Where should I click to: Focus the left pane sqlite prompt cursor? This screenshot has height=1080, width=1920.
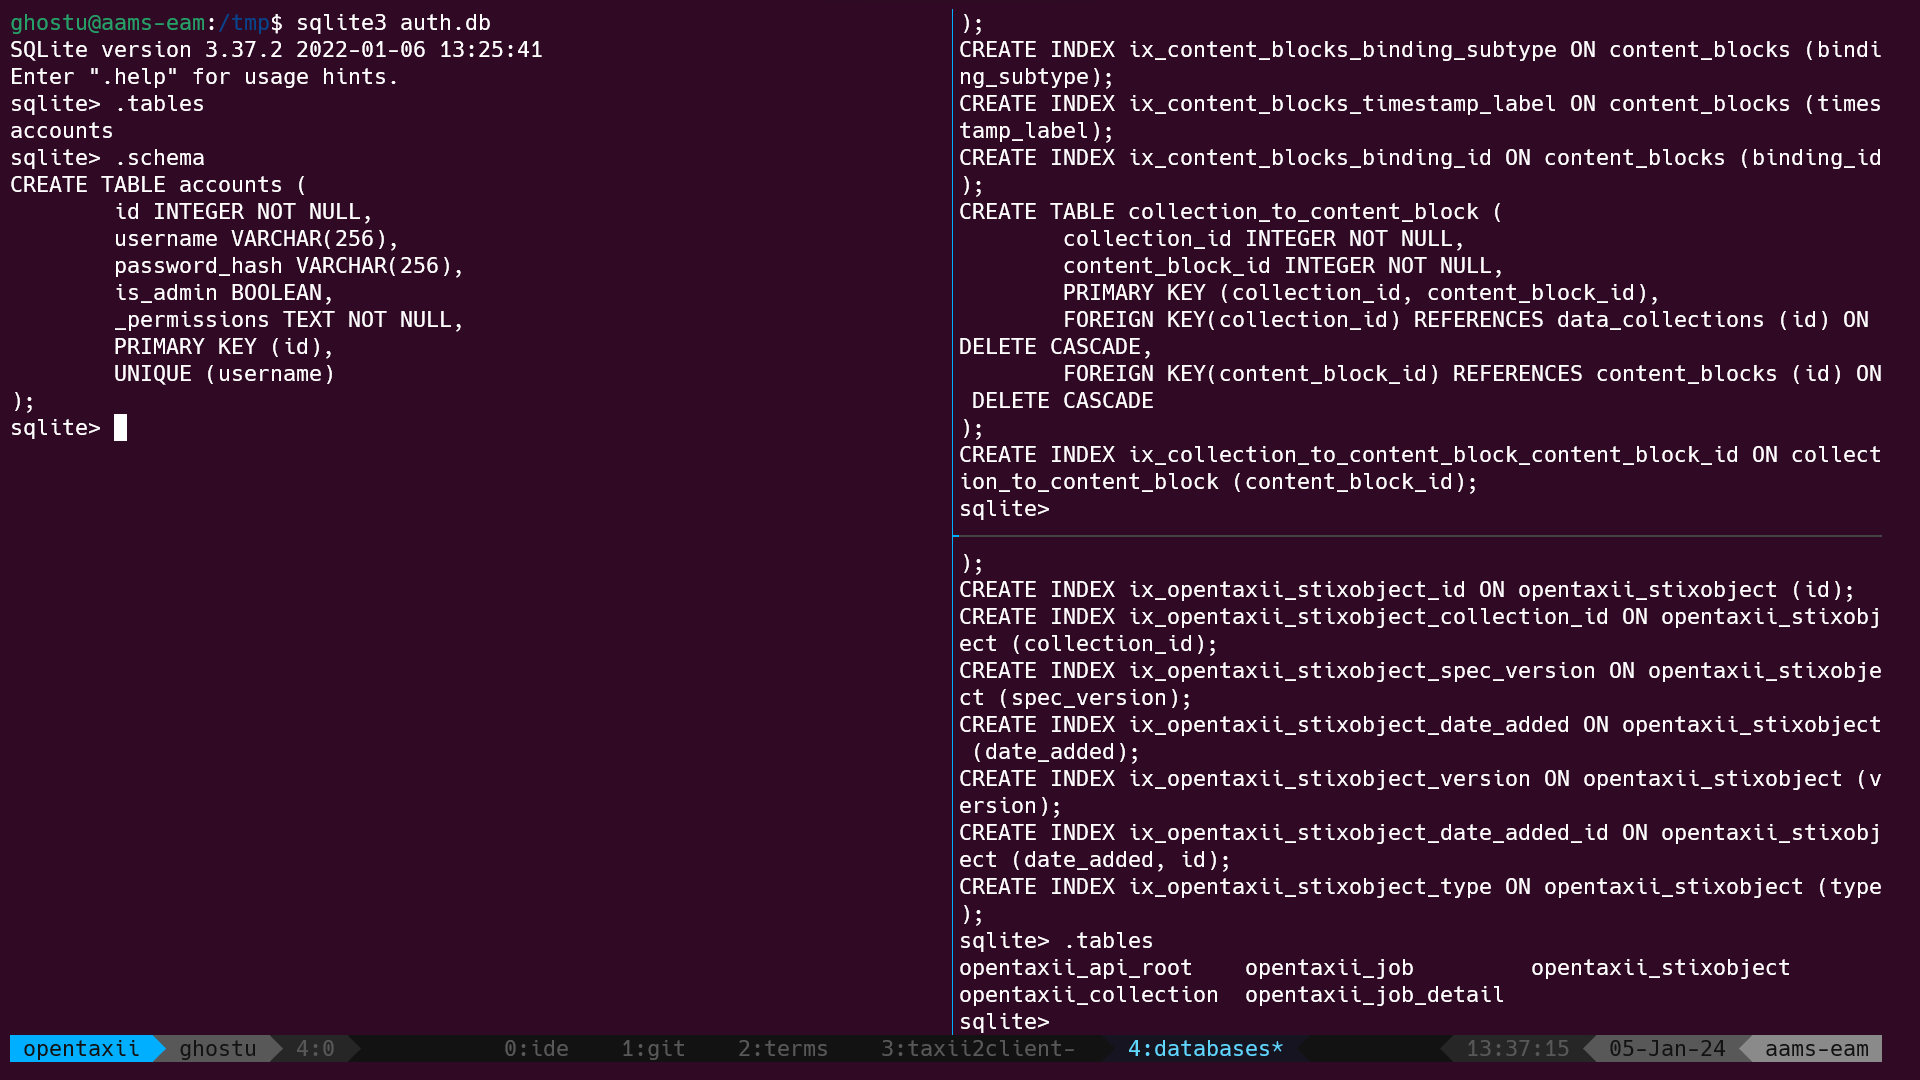pyautogui.click(x=120, y=428)
